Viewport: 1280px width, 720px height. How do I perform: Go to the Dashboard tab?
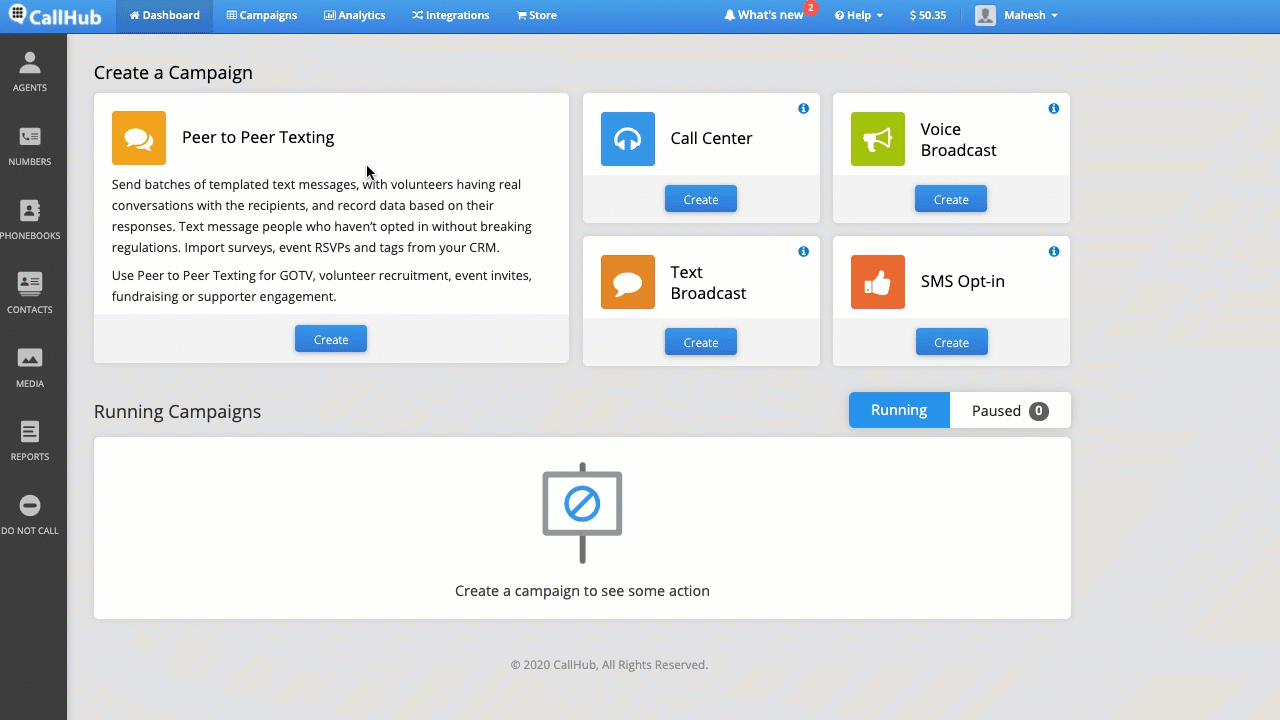point(165,15)
